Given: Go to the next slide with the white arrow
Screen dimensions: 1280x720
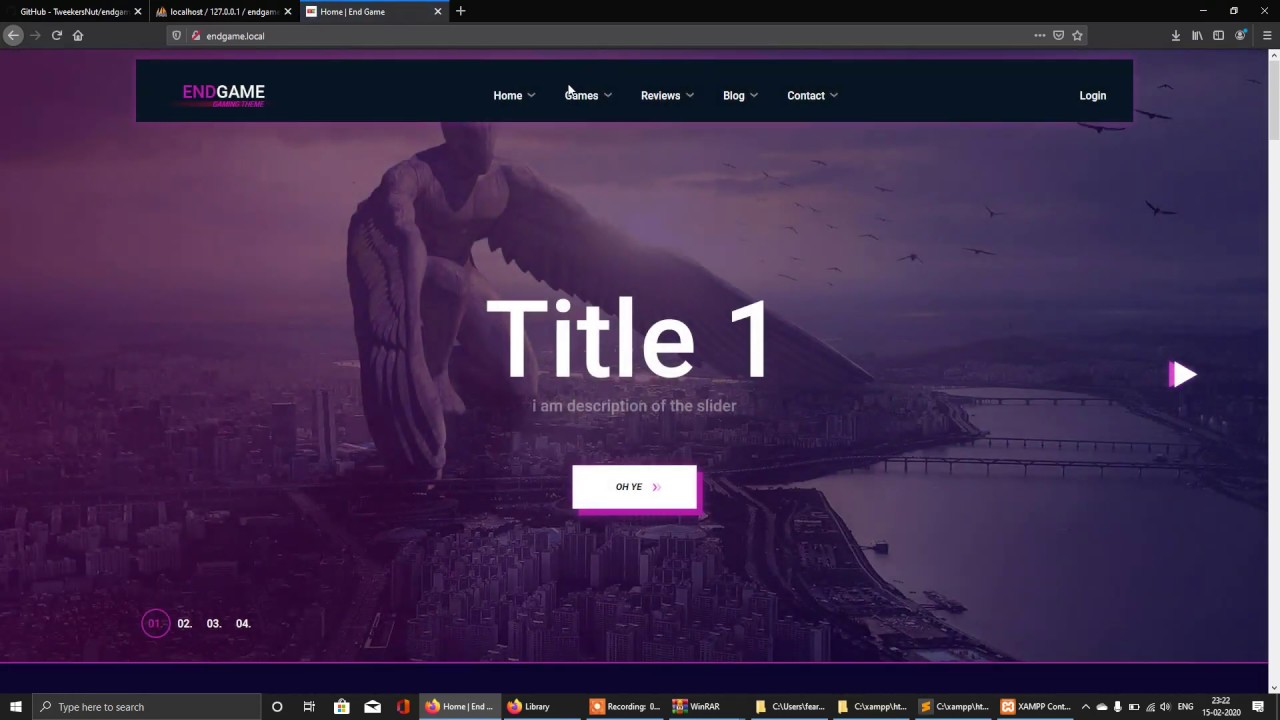Looking at the screenshot, I should pos(1183,374).
